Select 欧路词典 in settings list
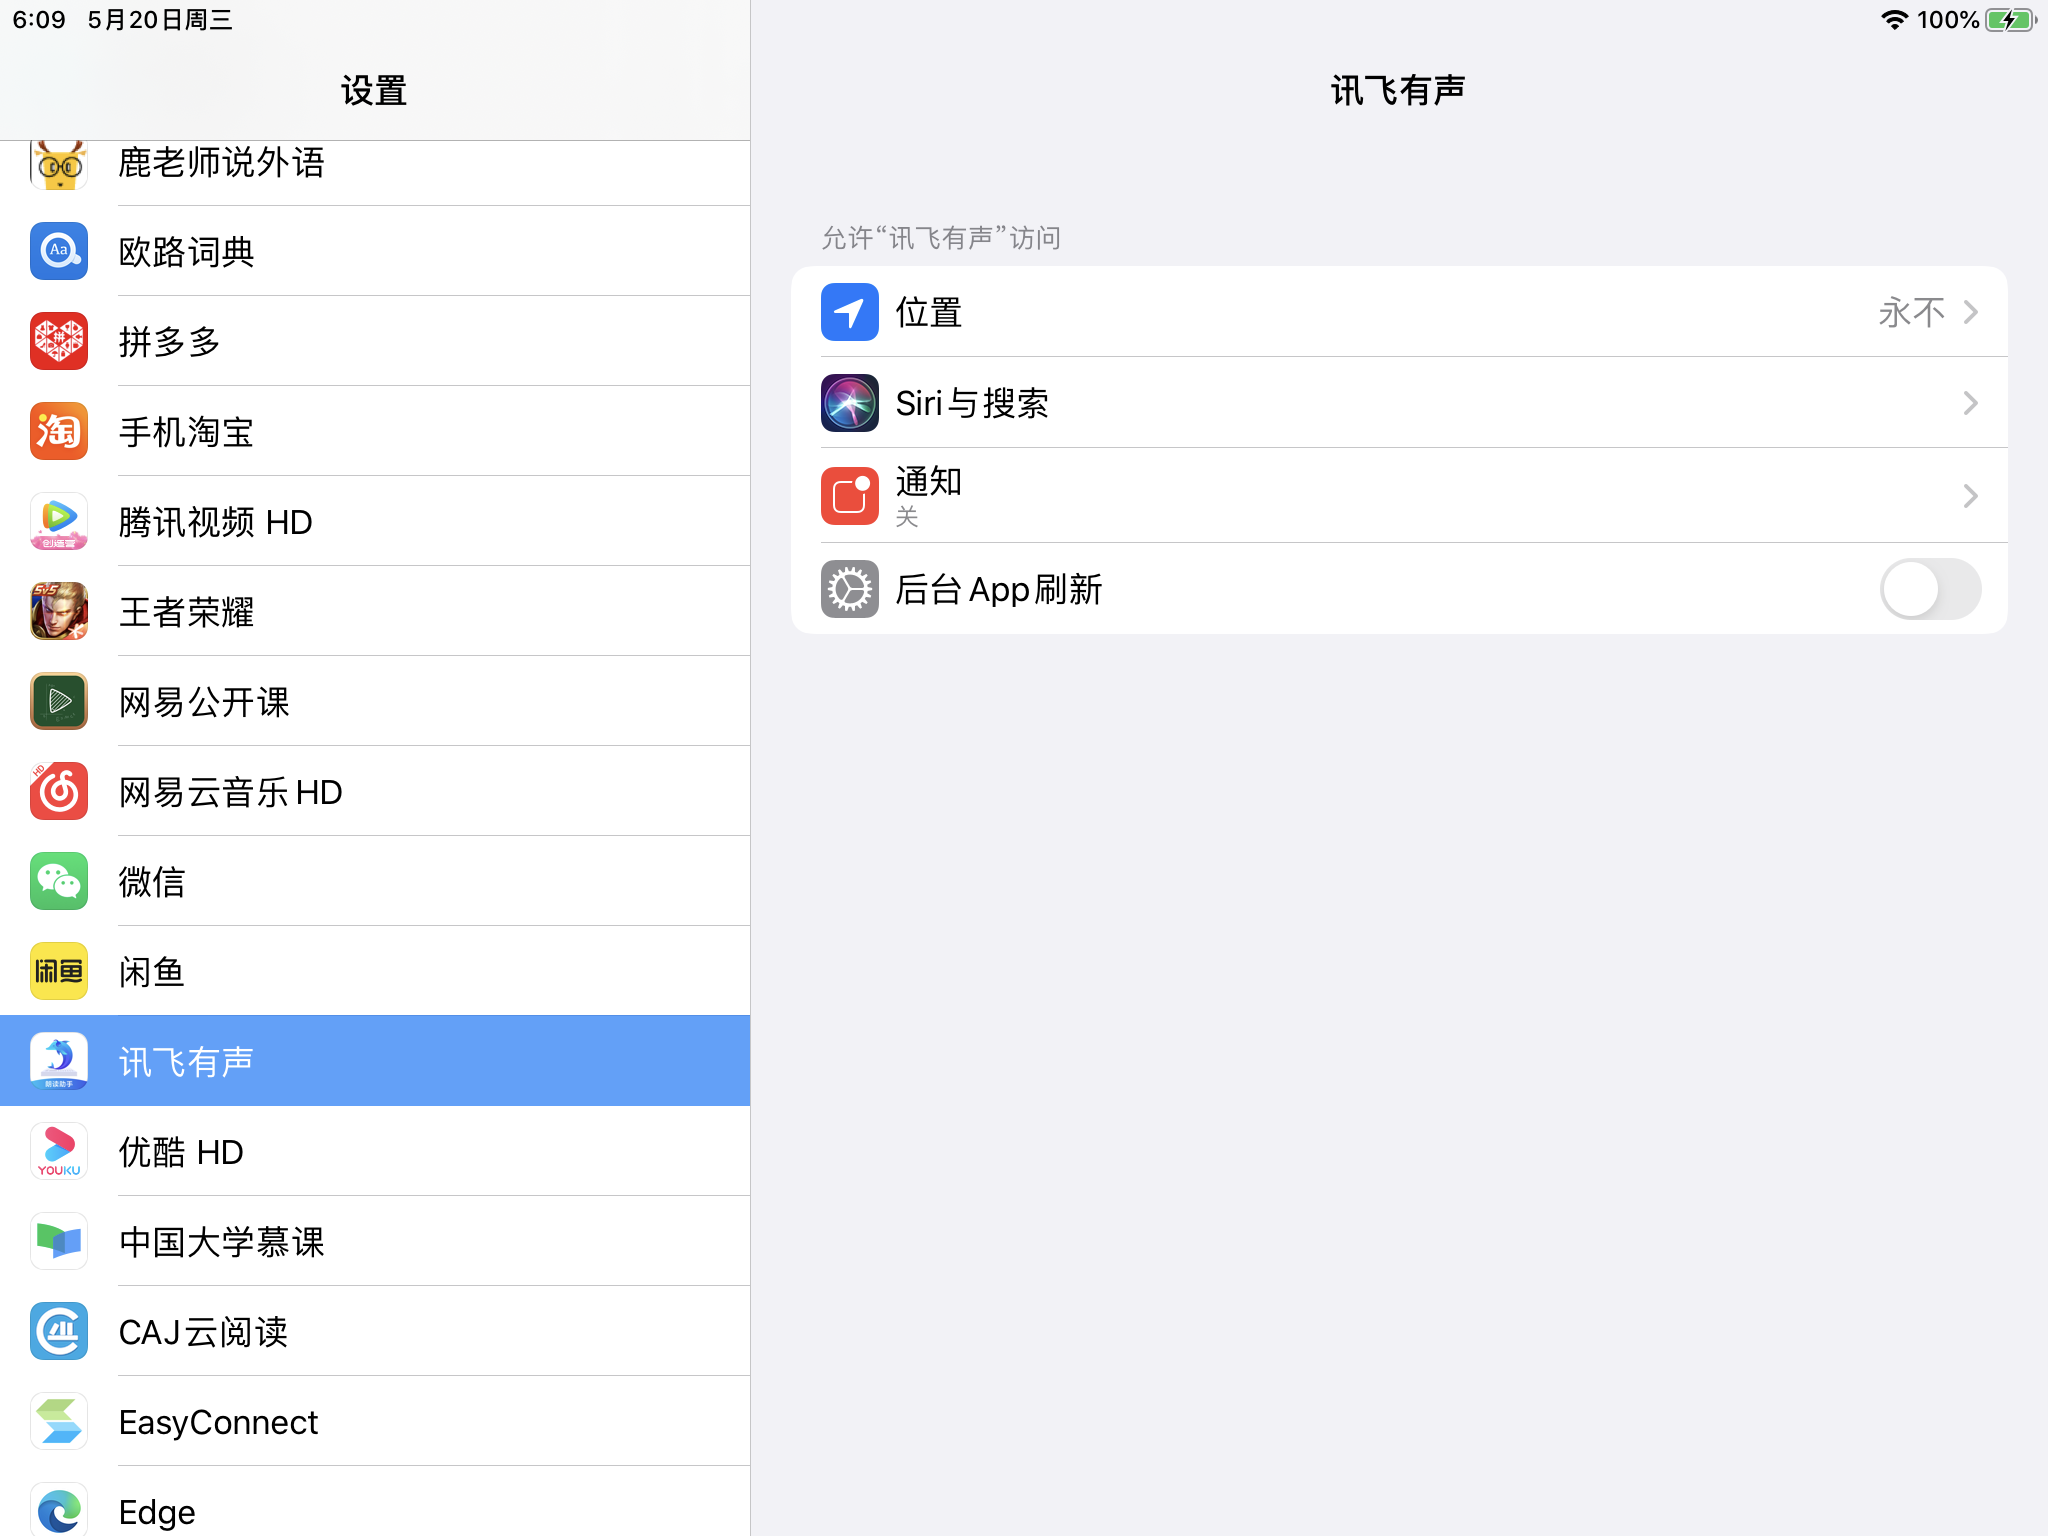 [x=187, y=251]
